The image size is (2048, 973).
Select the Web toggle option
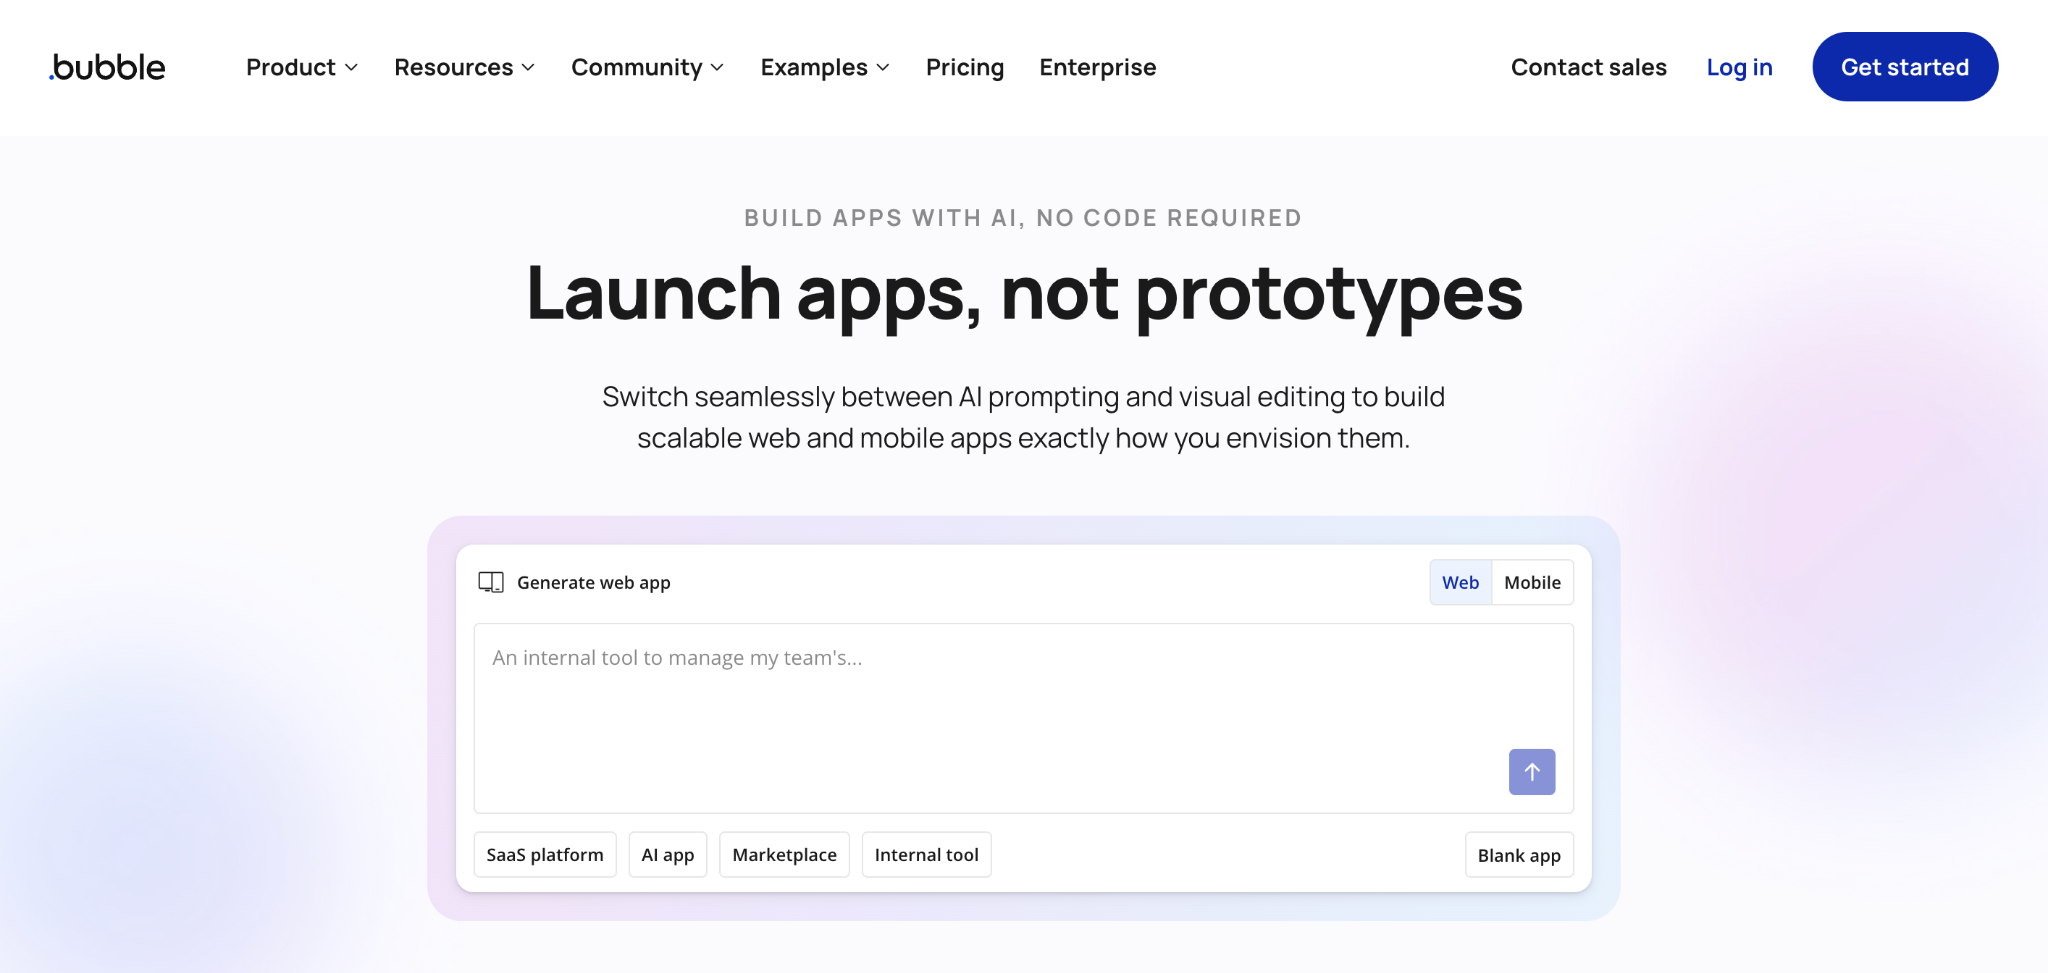[x=1461, y=582]
